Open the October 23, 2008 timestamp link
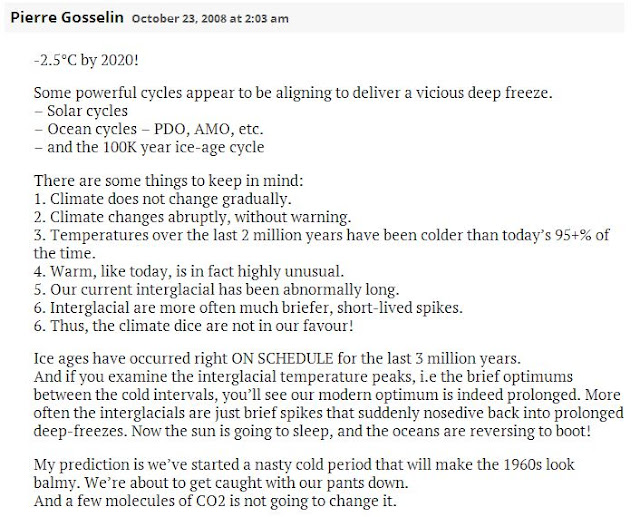The image size is (640, 517). (x=210, y=18)
